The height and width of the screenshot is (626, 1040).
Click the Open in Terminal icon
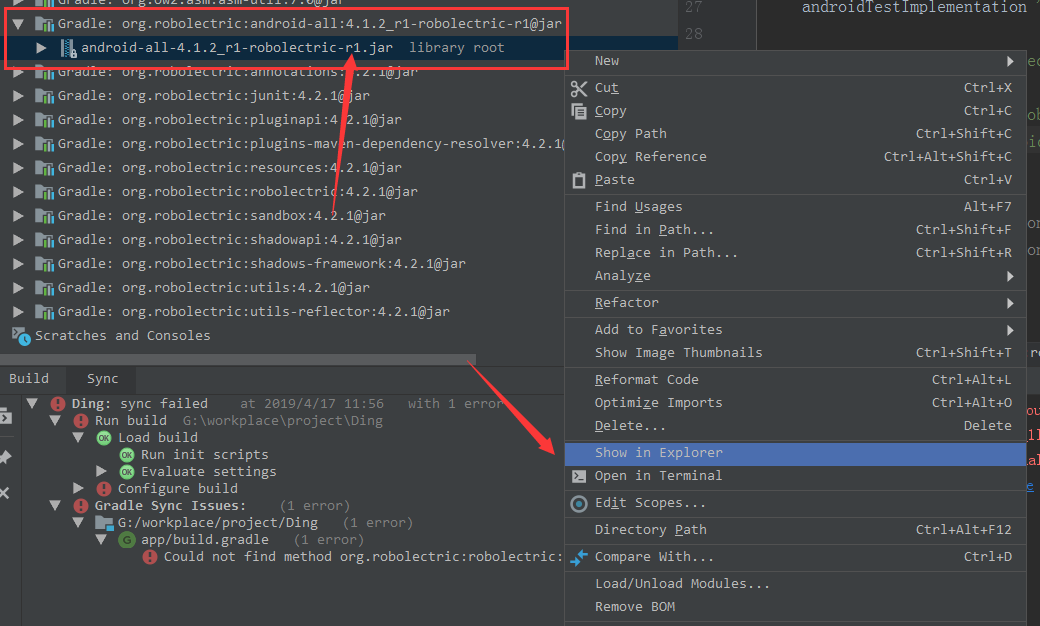pyautogui.click(x=579, y=476)
